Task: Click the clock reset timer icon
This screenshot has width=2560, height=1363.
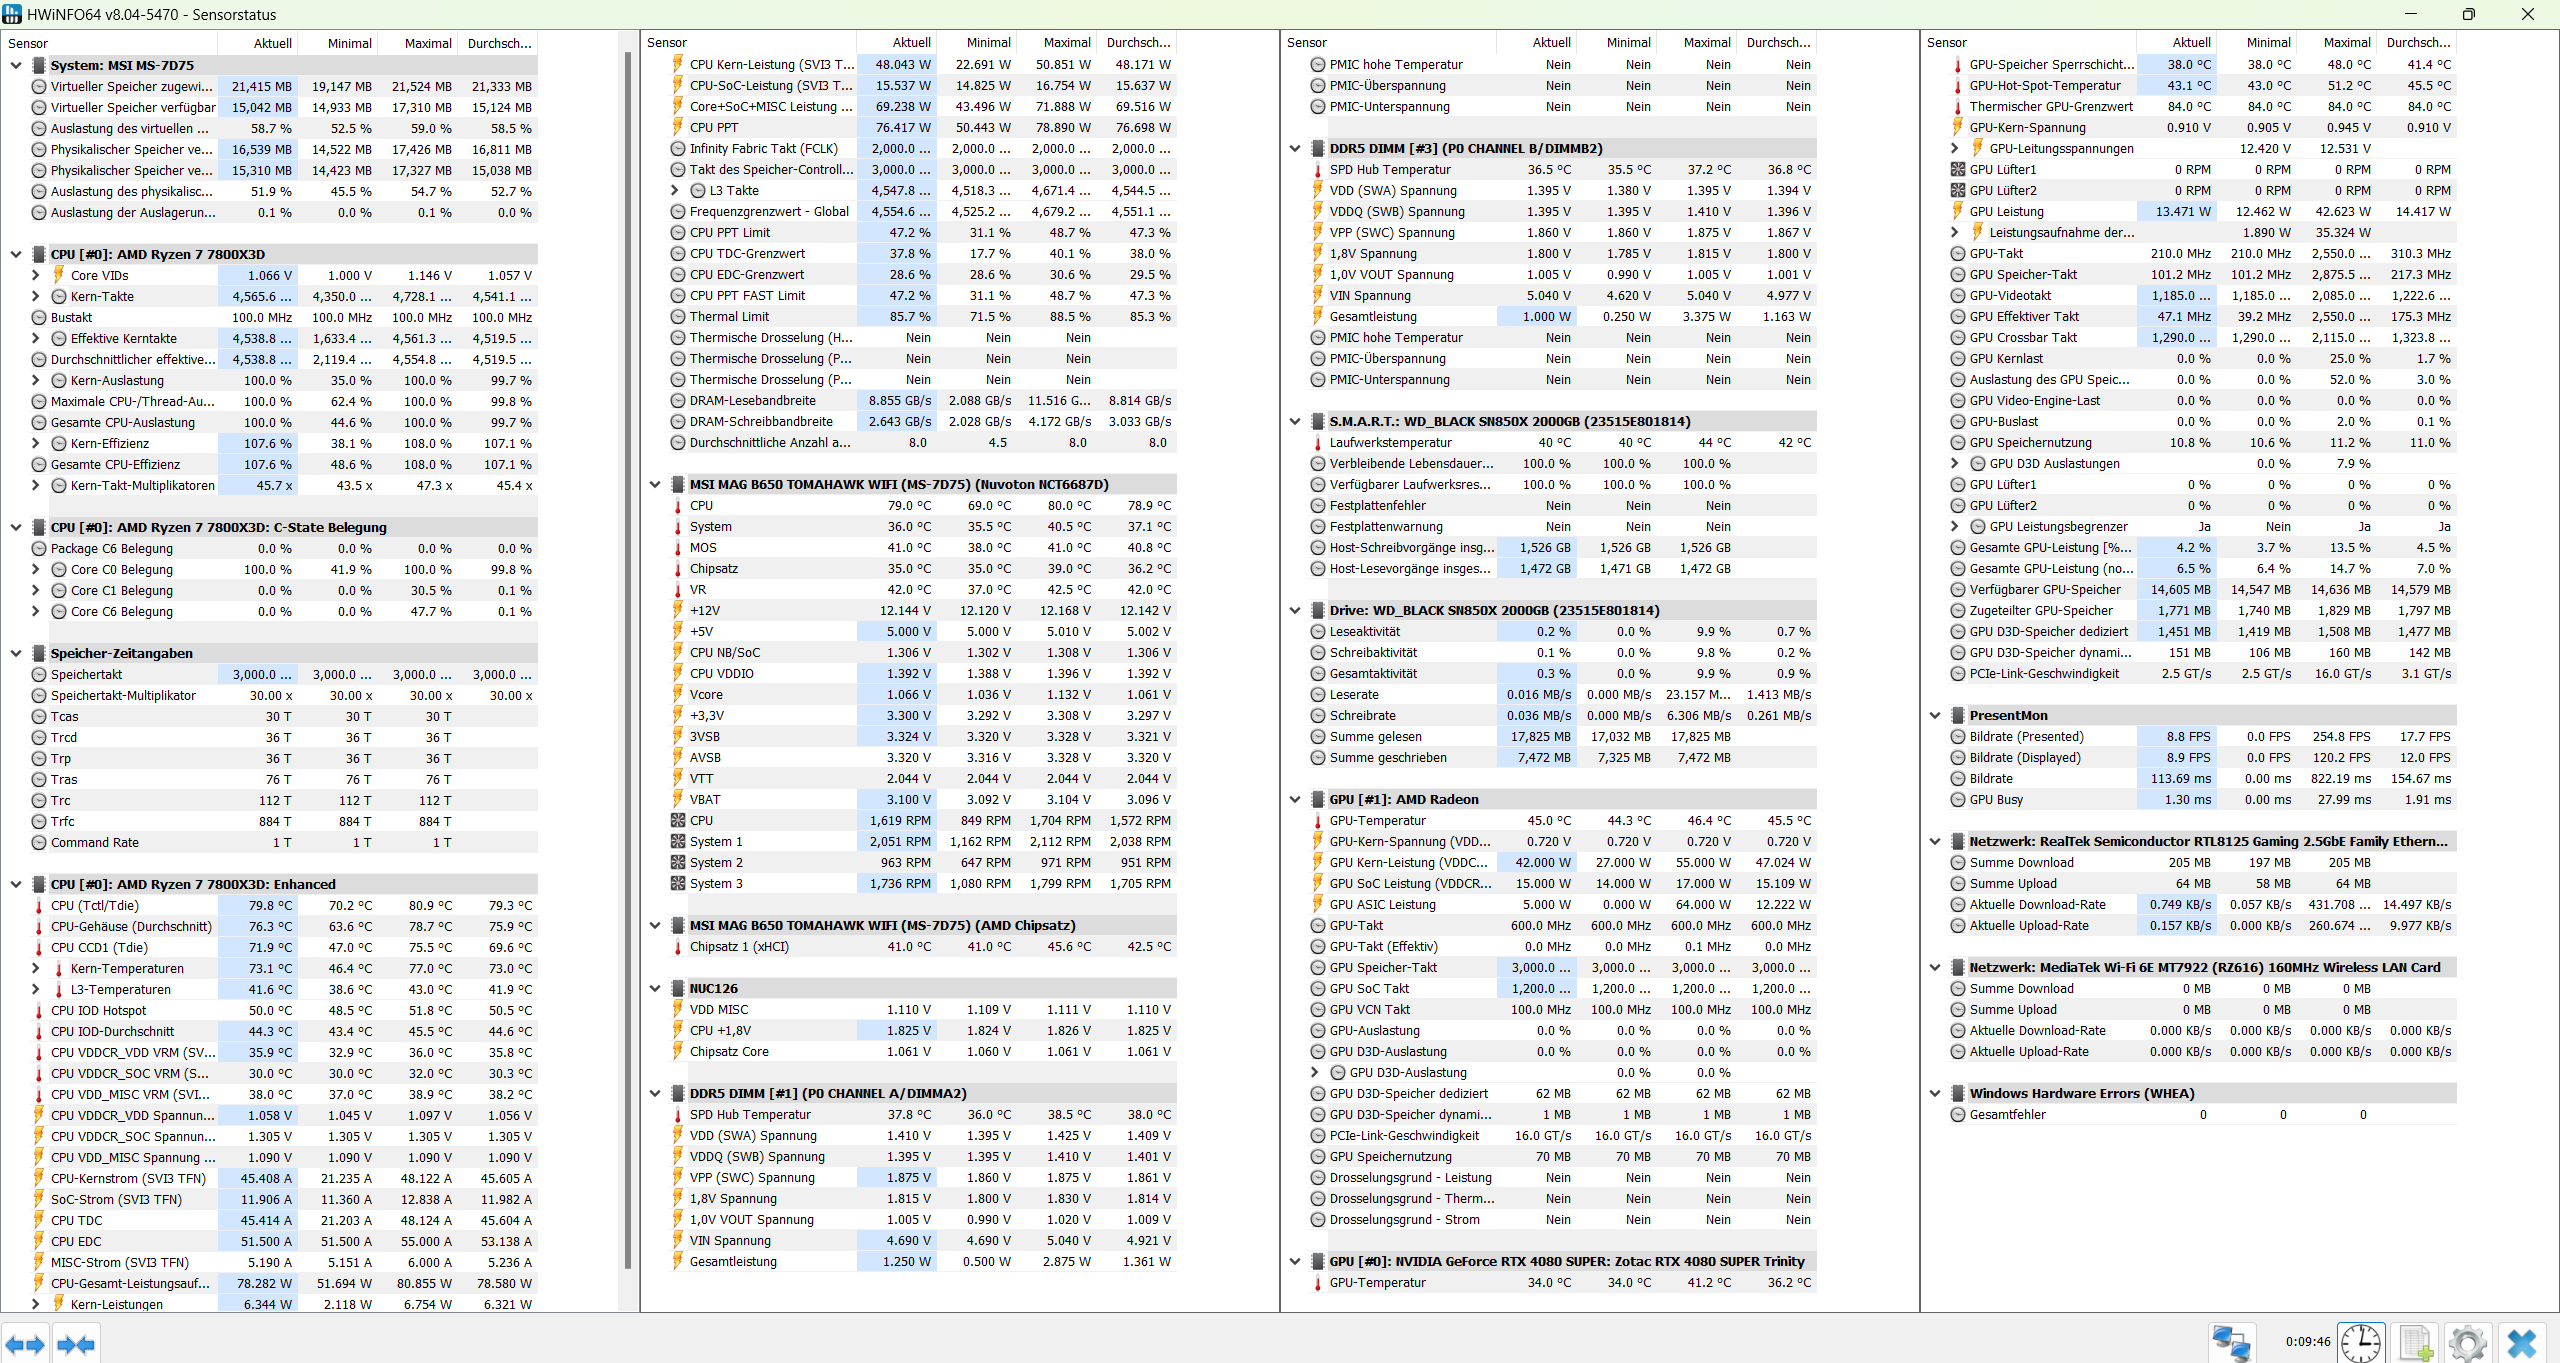Action: pyautogui.click(x=2360, y=1342)
